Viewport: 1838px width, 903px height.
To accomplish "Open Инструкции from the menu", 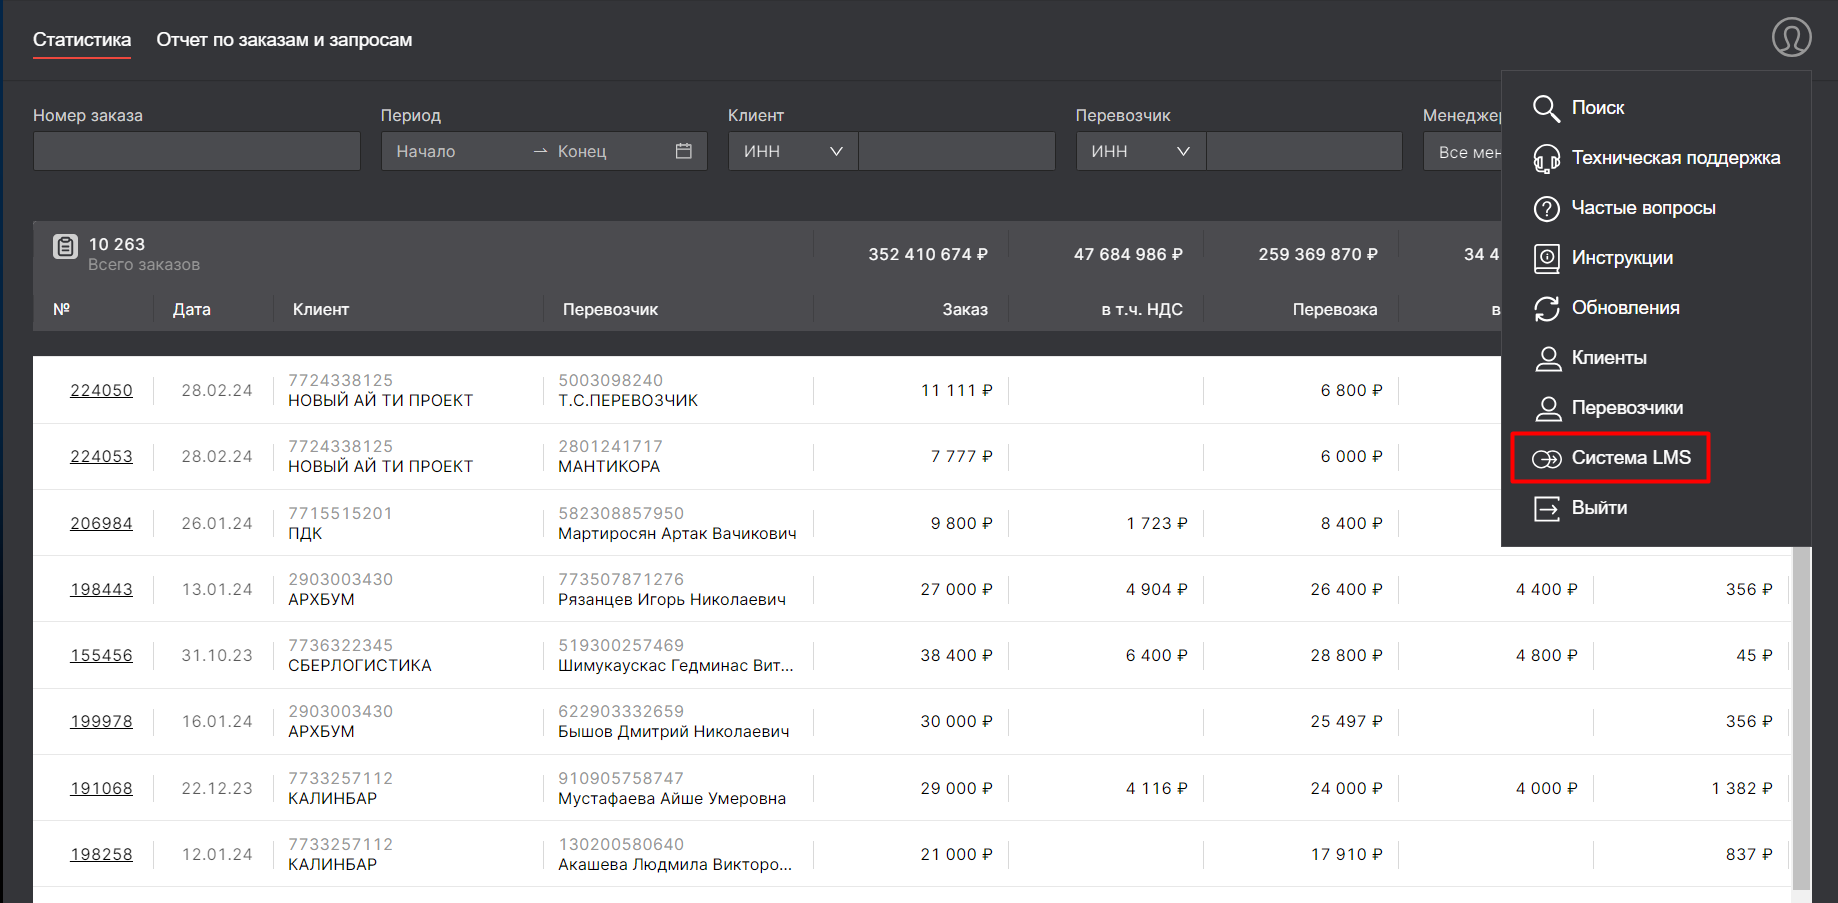I will 1622,258.
